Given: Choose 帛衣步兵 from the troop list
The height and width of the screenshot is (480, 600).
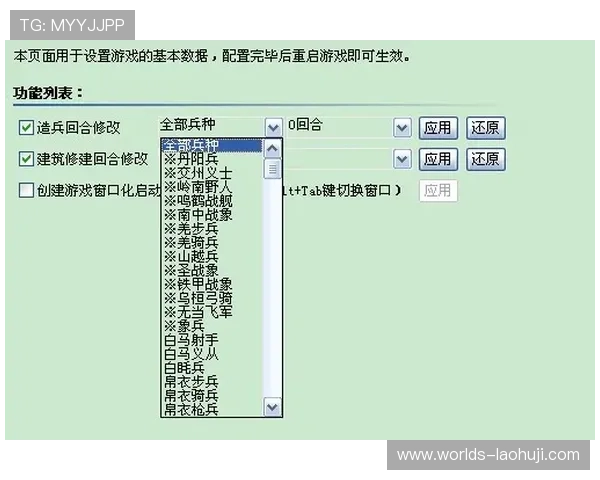Looking at the screenshot, I should pyautogui.click(x=212, y=381).
